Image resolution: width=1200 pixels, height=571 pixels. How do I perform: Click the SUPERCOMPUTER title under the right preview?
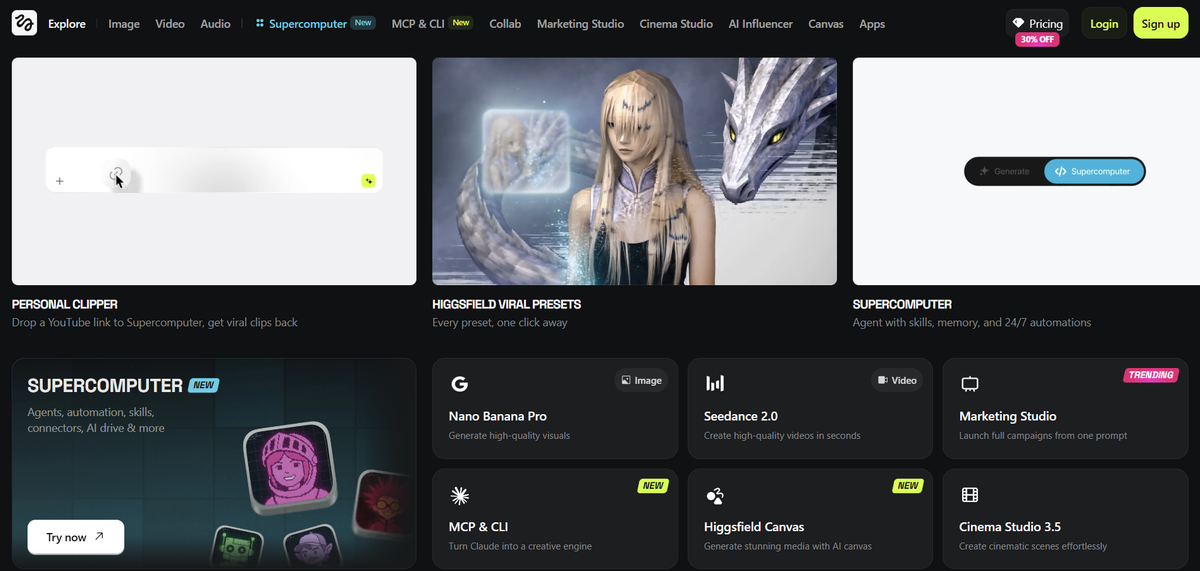(902, 304)
